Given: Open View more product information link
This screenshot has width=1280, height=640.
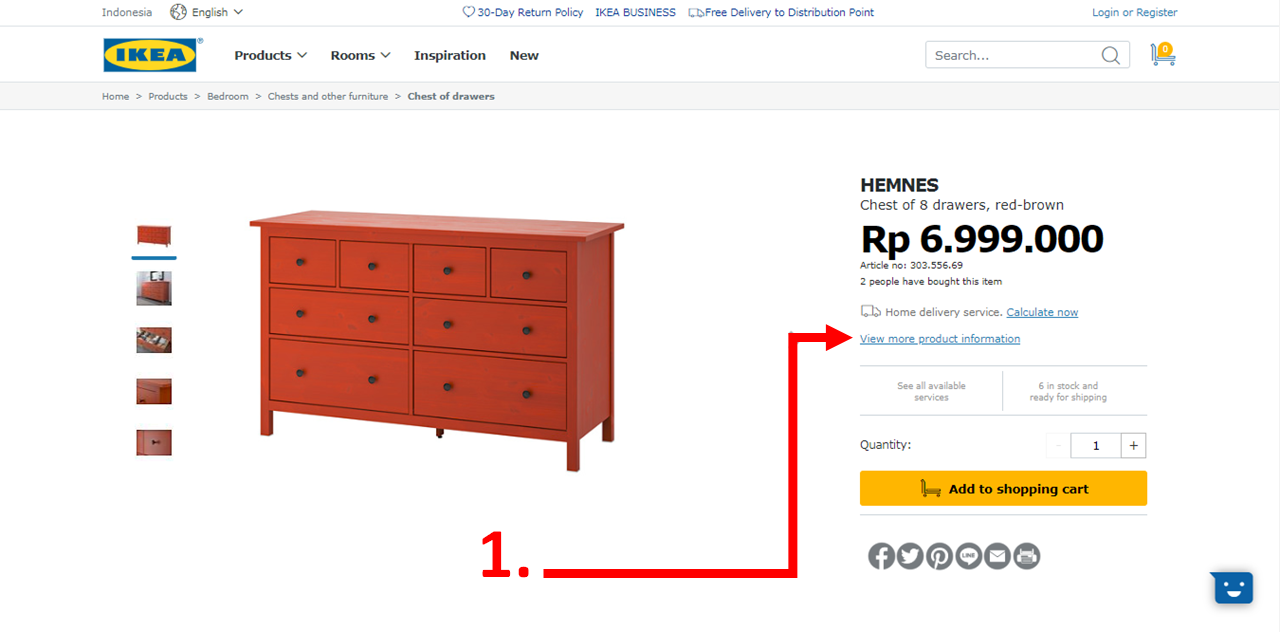Looking at the screenshot, I should [x=940, y=339].
